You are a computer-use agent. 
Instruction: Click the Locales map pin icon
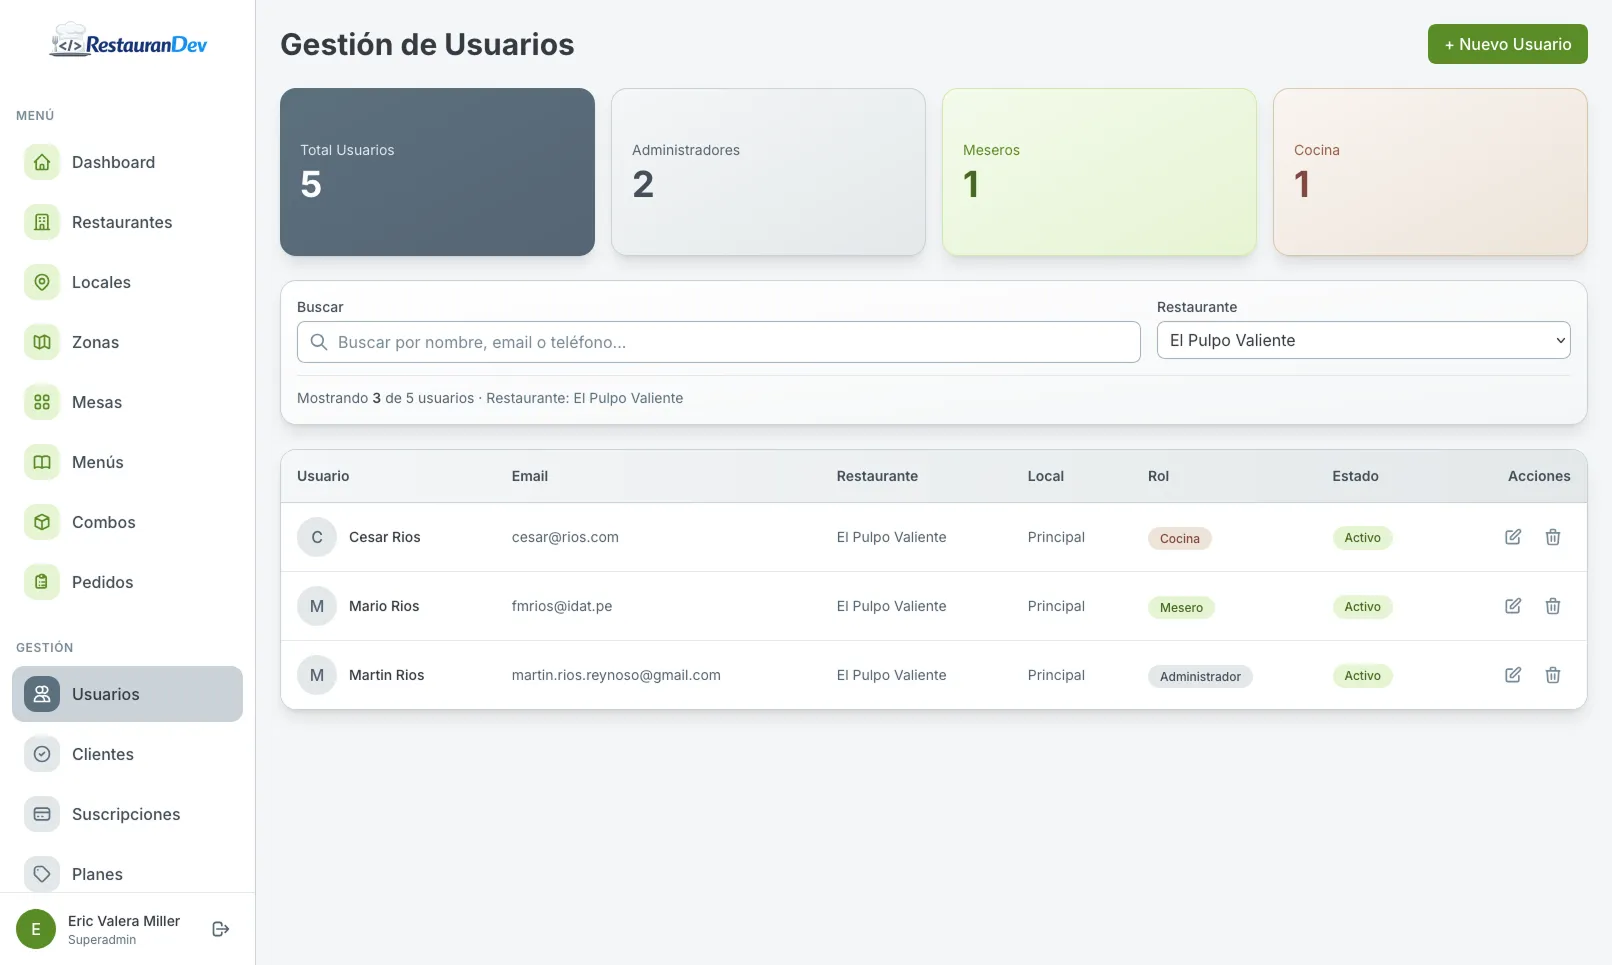(42, 282)
